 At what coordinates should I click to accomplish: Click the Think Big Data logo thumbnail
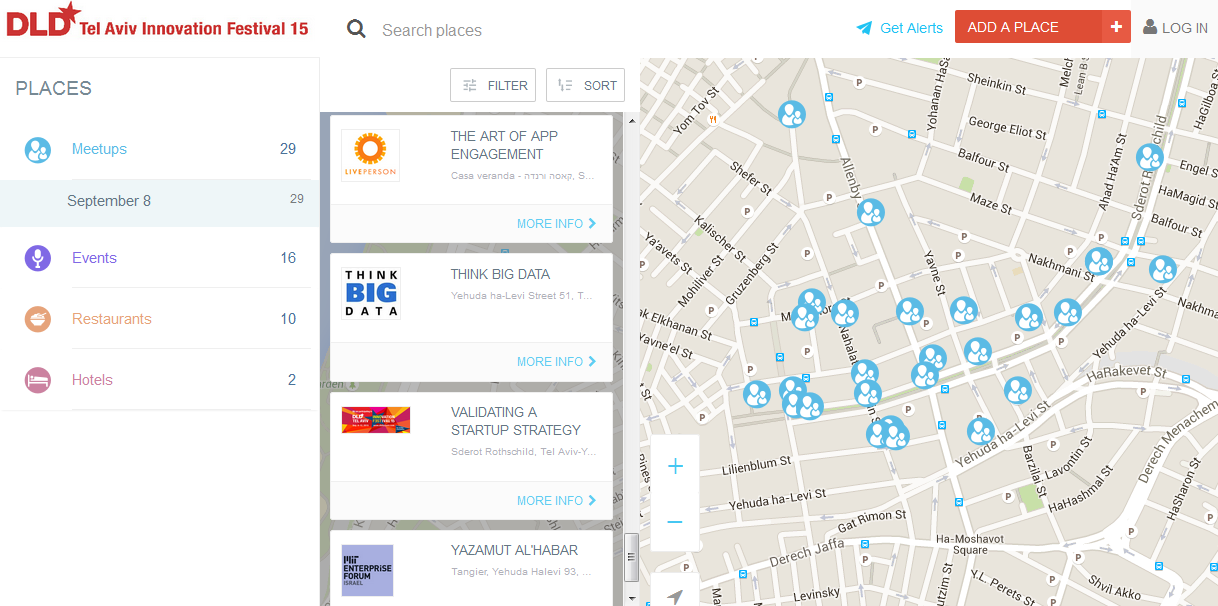tap(371, 293)
